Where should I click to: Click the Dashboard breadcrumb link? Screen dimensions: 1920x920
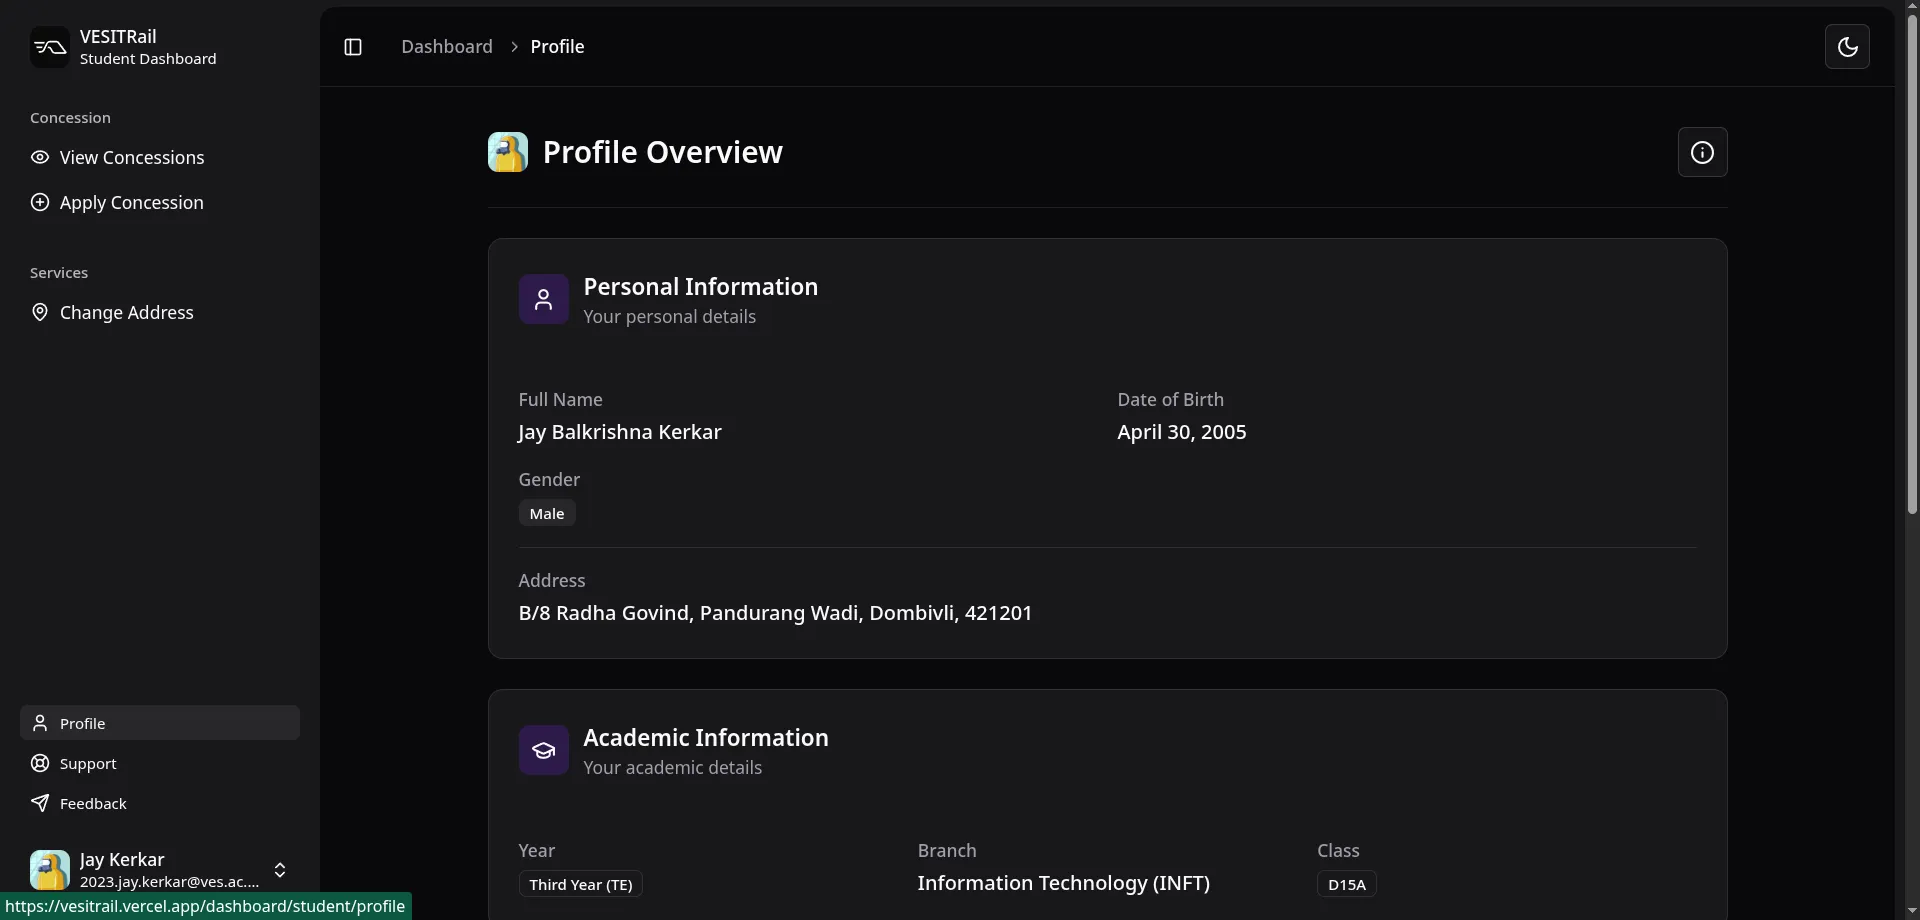pyautogui.click(x=446, y=46)
